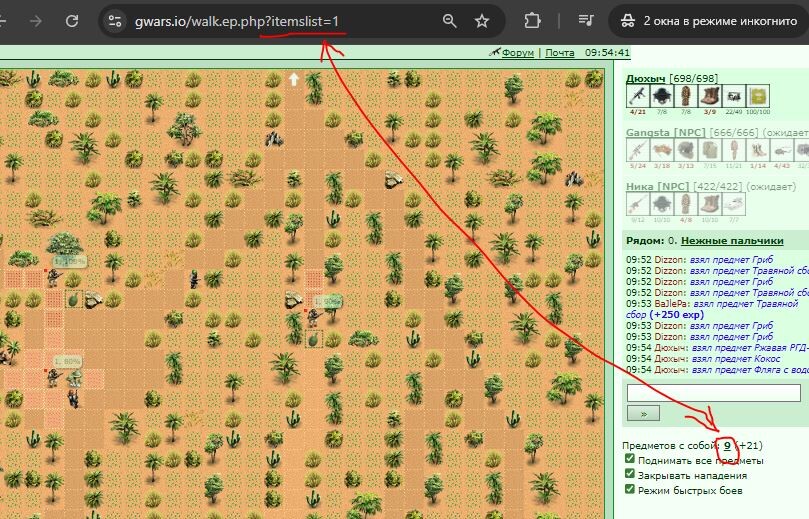The height and width of the screenshot is (519, 809).
Task: Open Ника [NPC] profile link
Action: tap(657, 186)
